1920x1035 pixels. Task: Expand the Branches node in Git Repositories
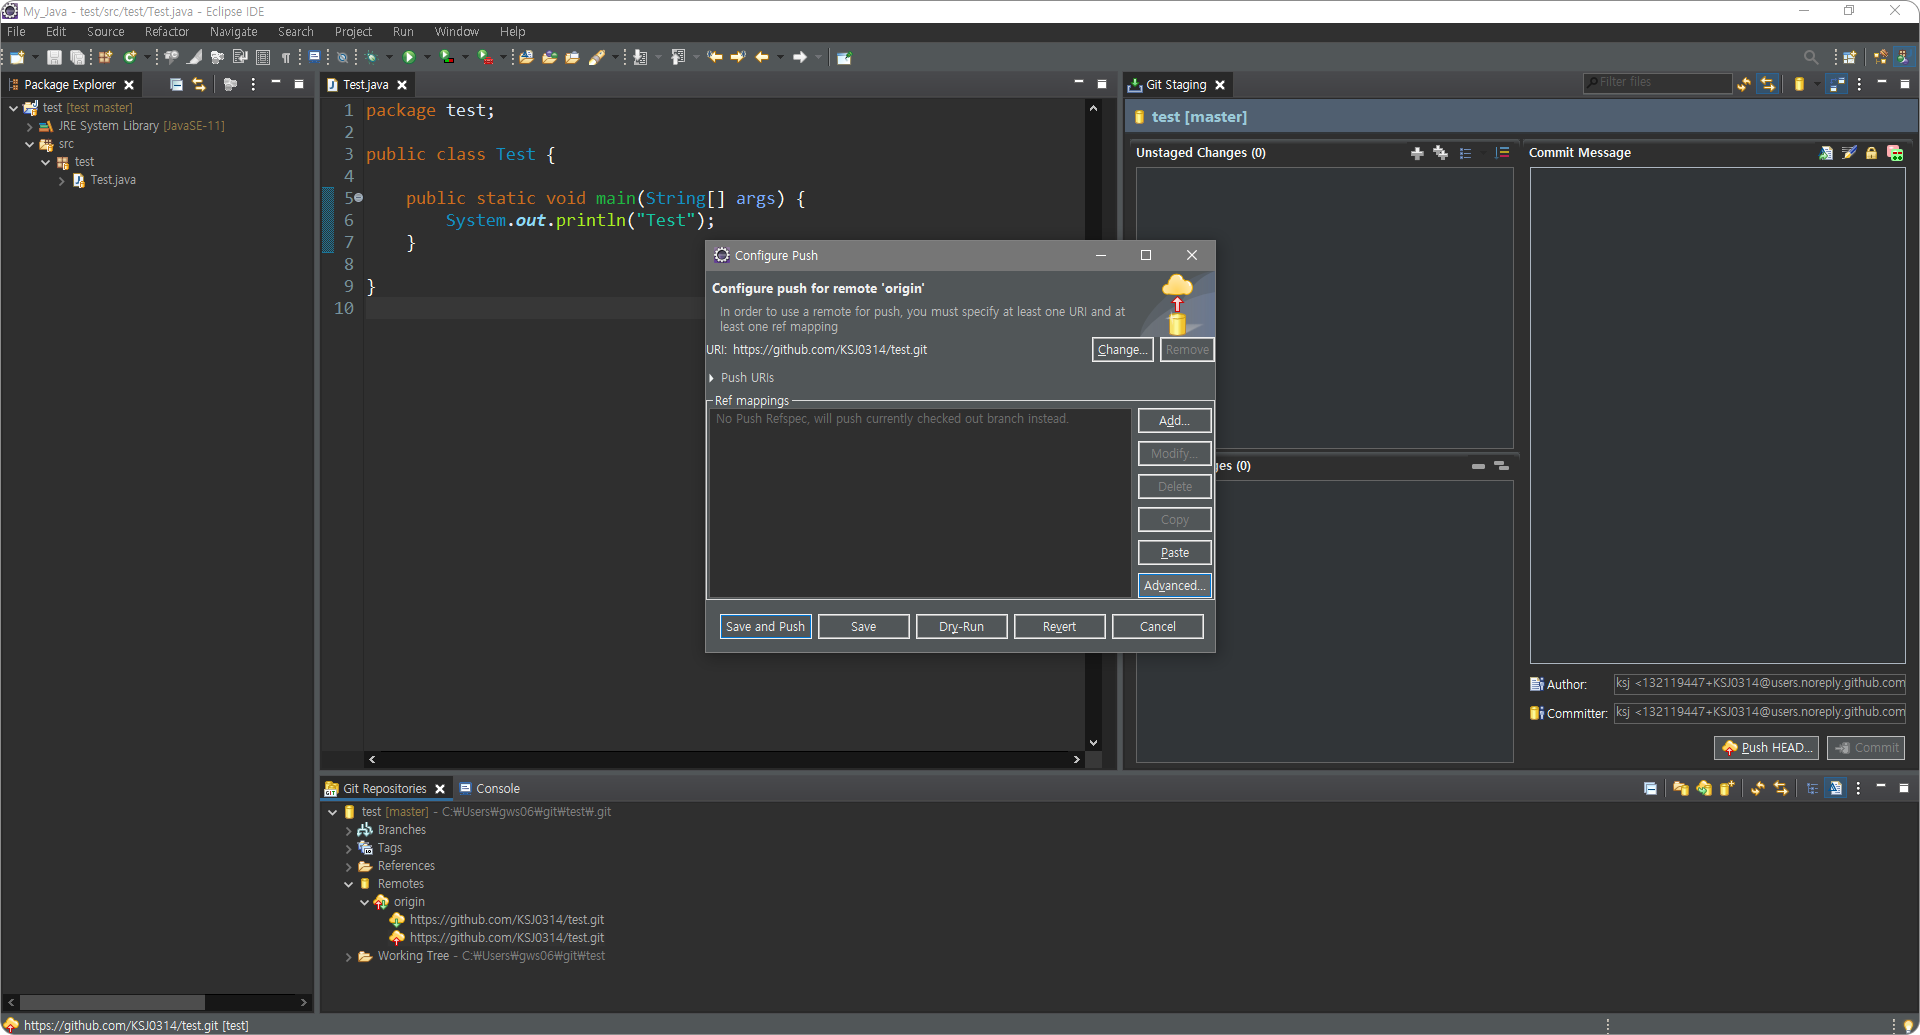[x=348, y=830]
